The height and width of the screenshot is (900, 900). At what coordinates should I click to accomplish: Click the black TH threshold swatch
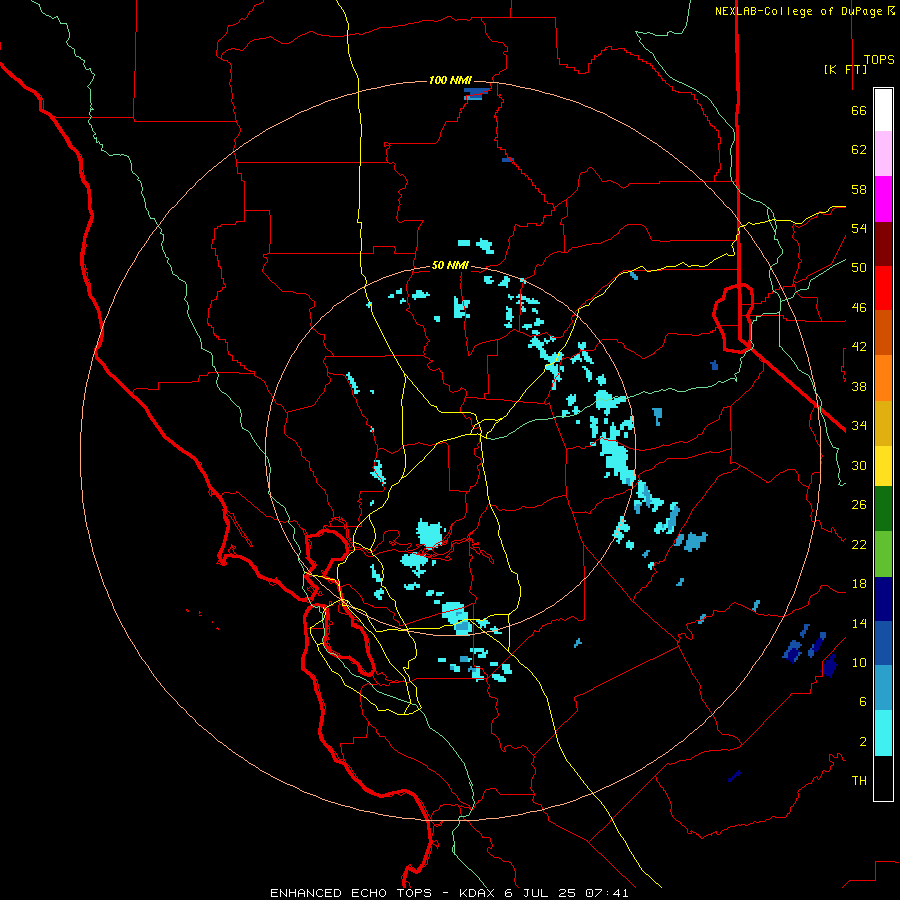pyautogui.click(x=883, y=778)
